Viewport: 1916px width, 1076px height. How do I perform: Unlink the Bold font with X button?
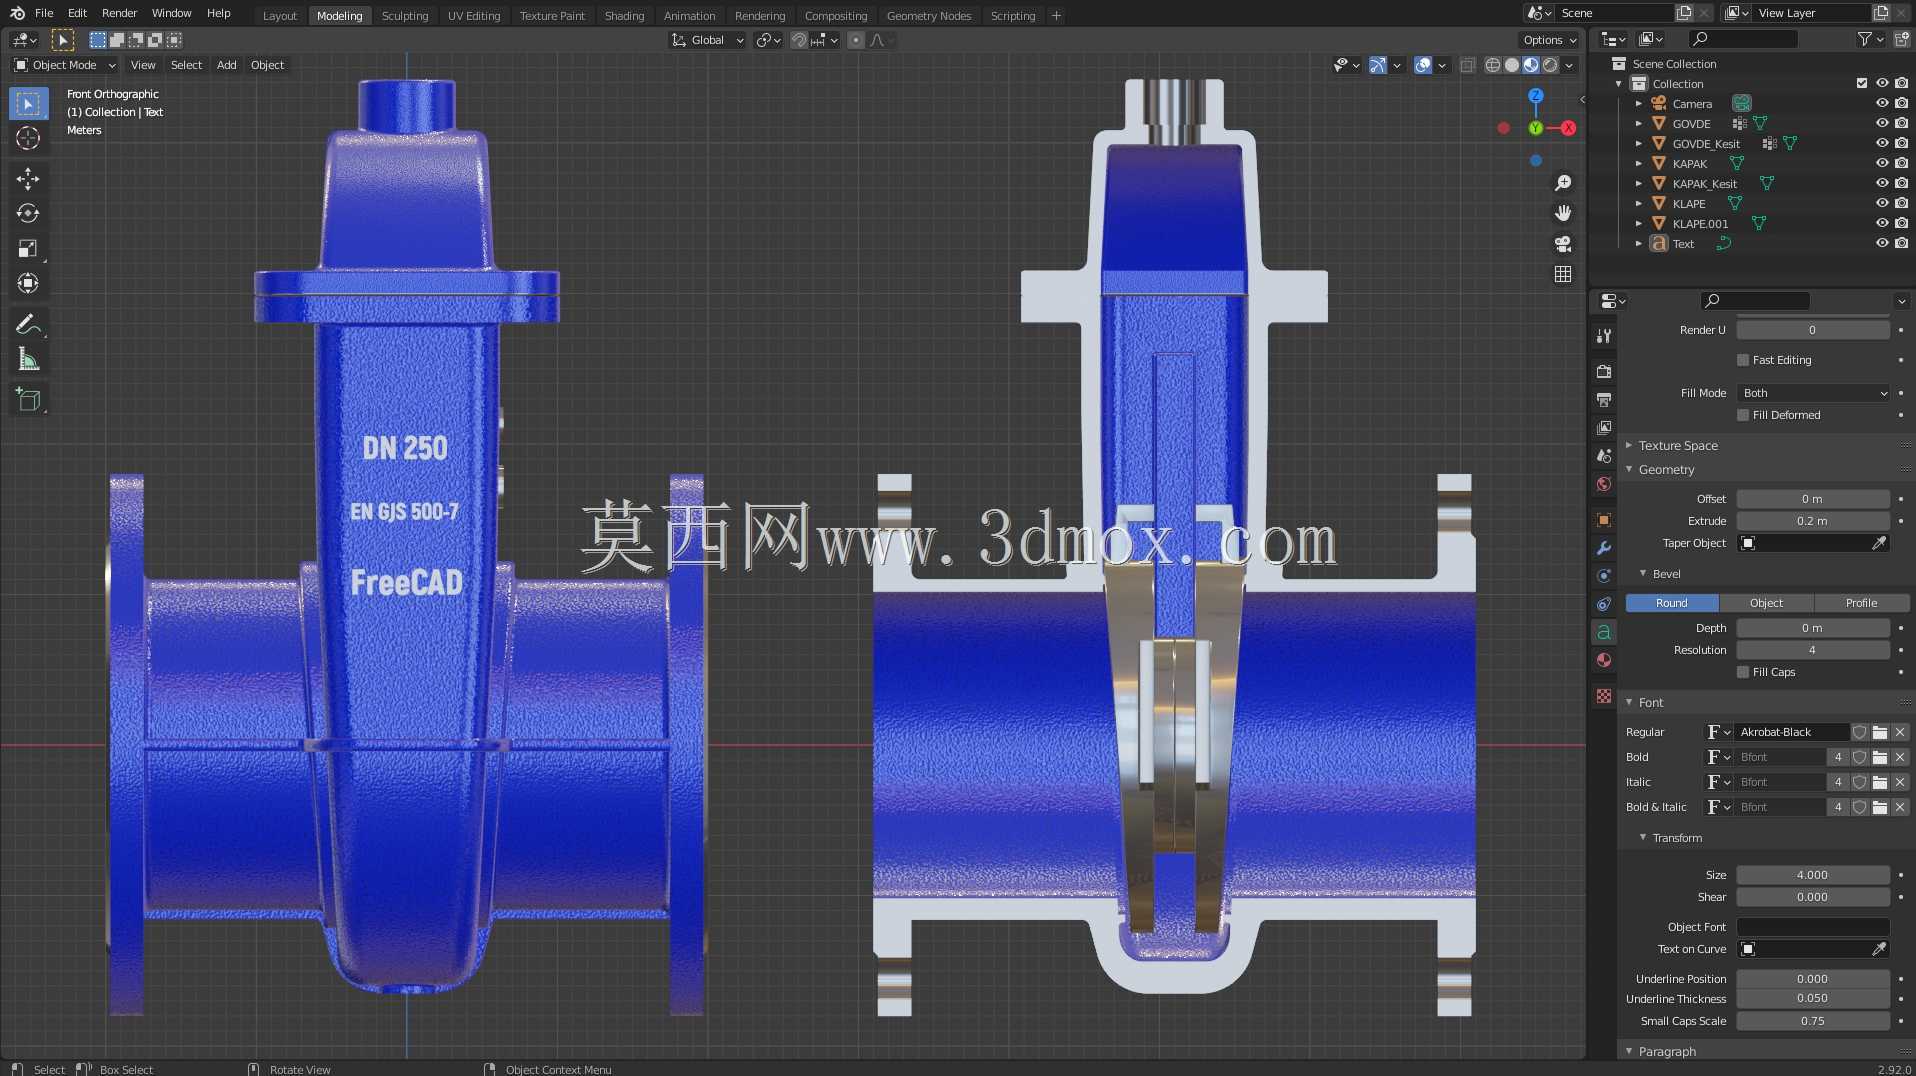point(1900,757)
